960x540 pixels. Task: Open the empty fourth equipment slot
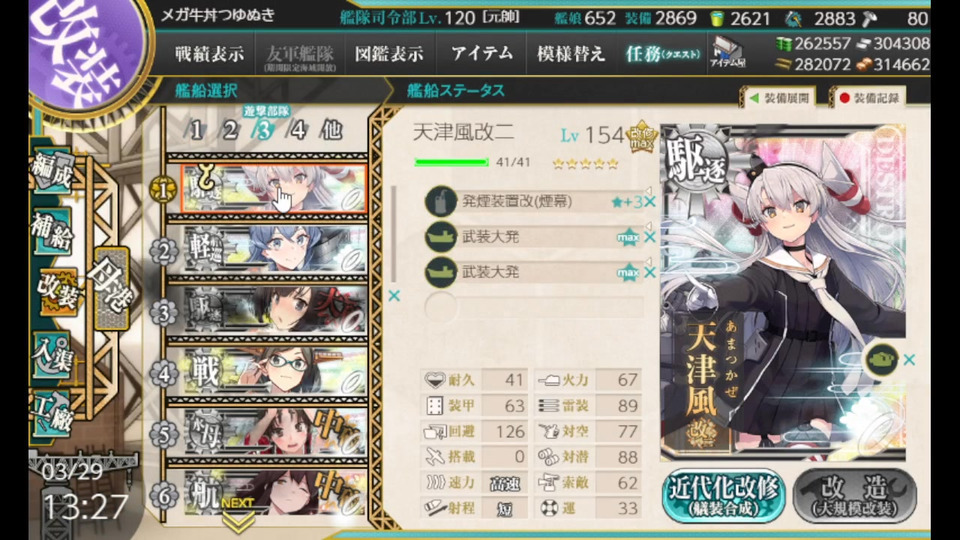[534, 307]
